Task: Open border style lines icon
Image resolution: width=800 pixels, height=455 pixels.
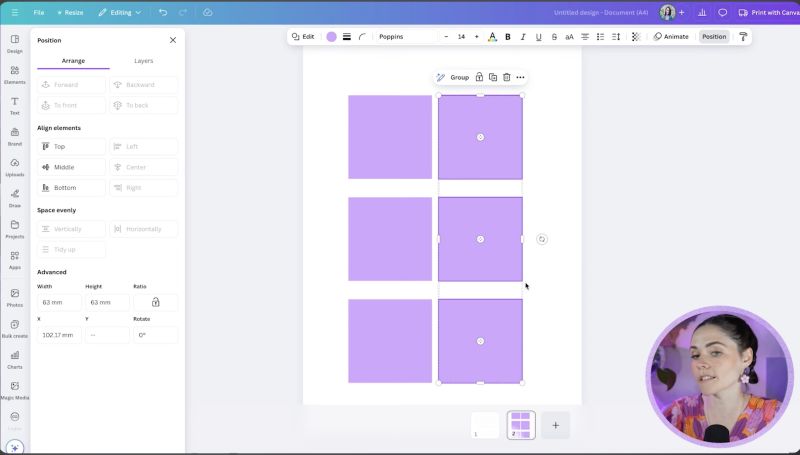Action: pos(347,37)
